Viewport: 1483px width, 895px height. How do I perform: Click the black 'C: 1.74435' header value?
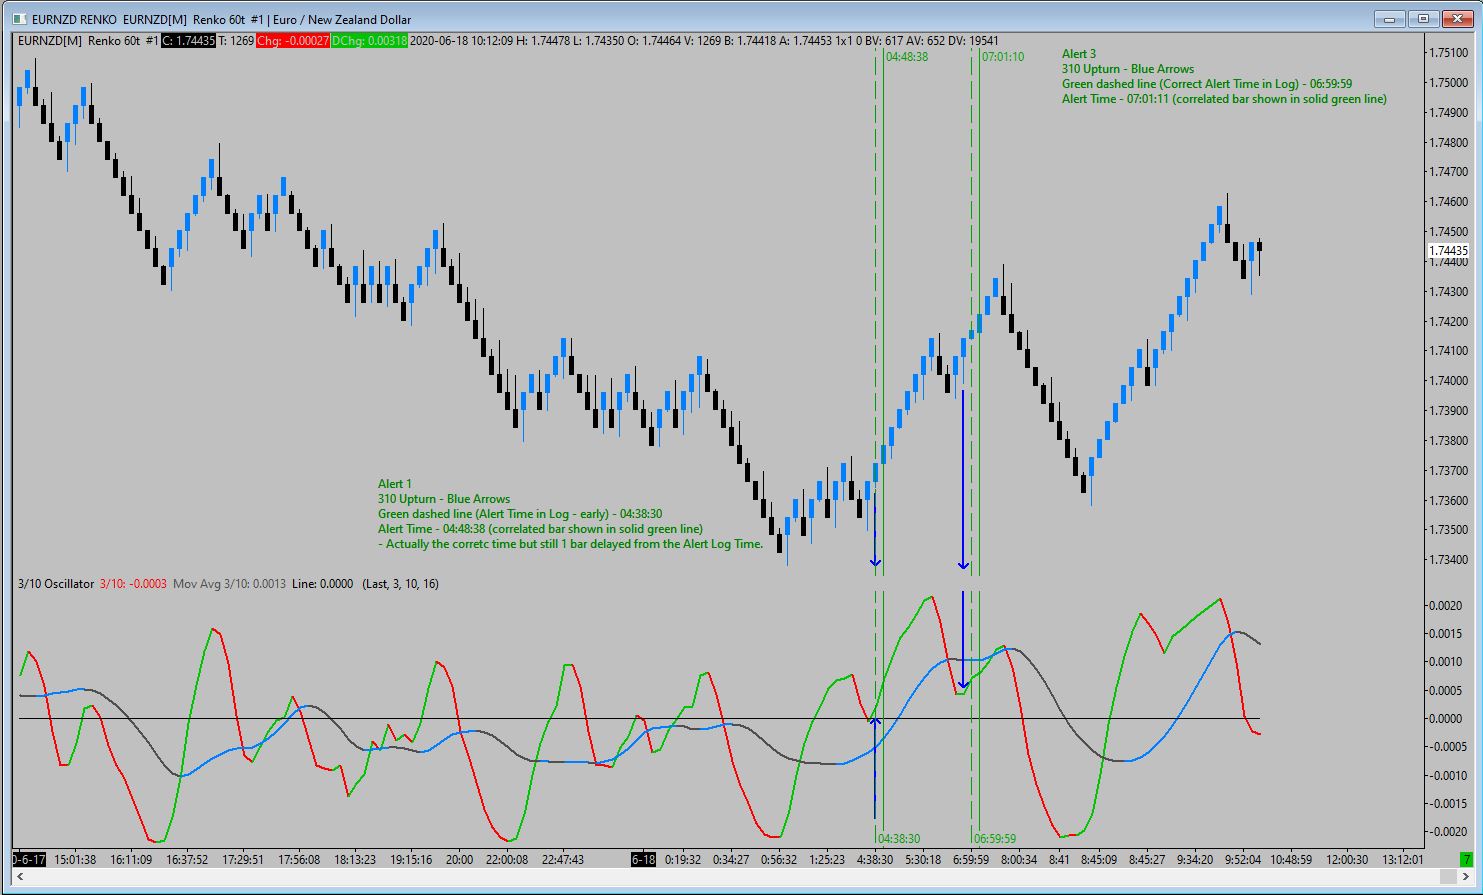pos(188,41)
